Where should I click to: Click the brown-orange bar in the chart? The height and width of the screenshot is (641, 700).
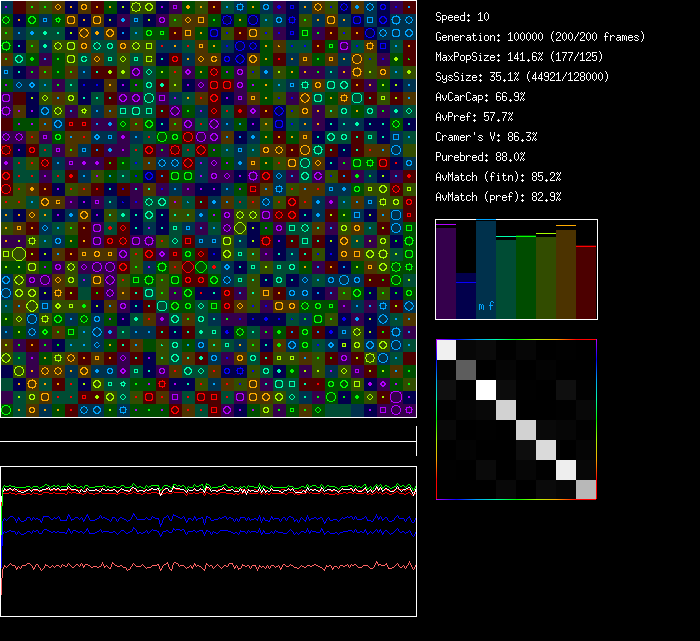coord(566,273)
